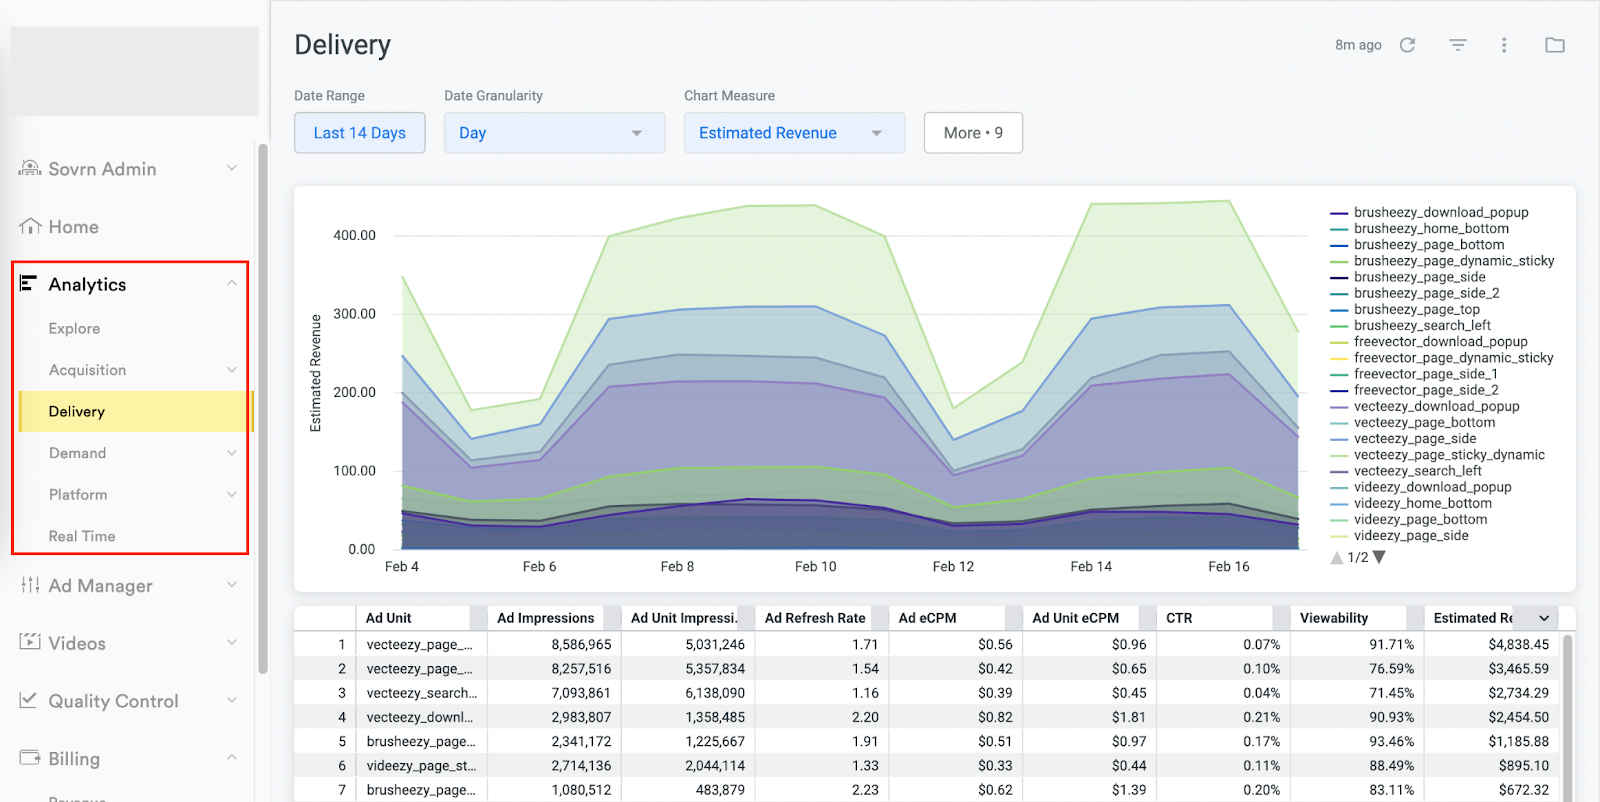Hide videezy_page_bottom series in legend
The image size is (1600, 802).
pyautogui.click(x=1420, y=520)
